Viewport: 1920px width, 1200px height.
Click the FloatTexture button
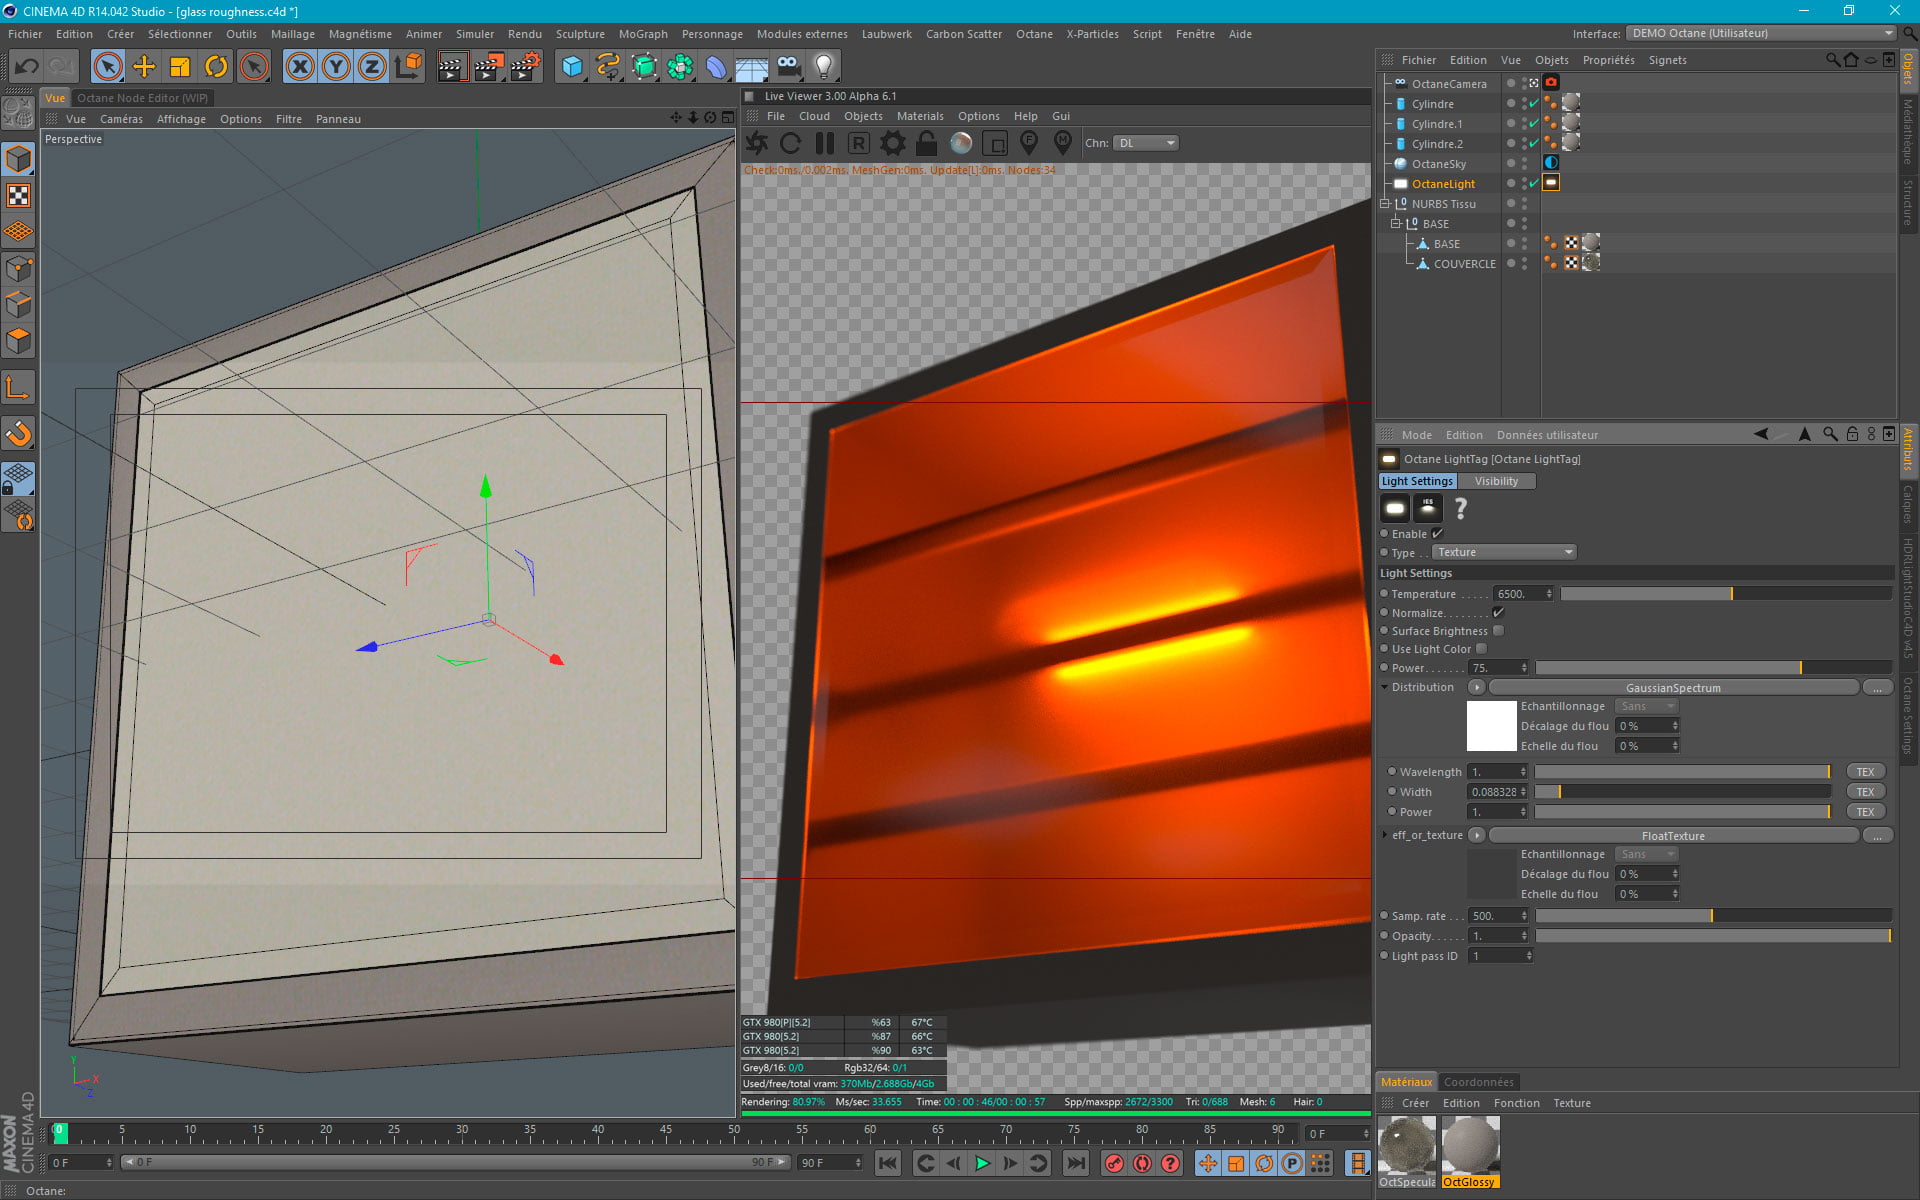1673,836
